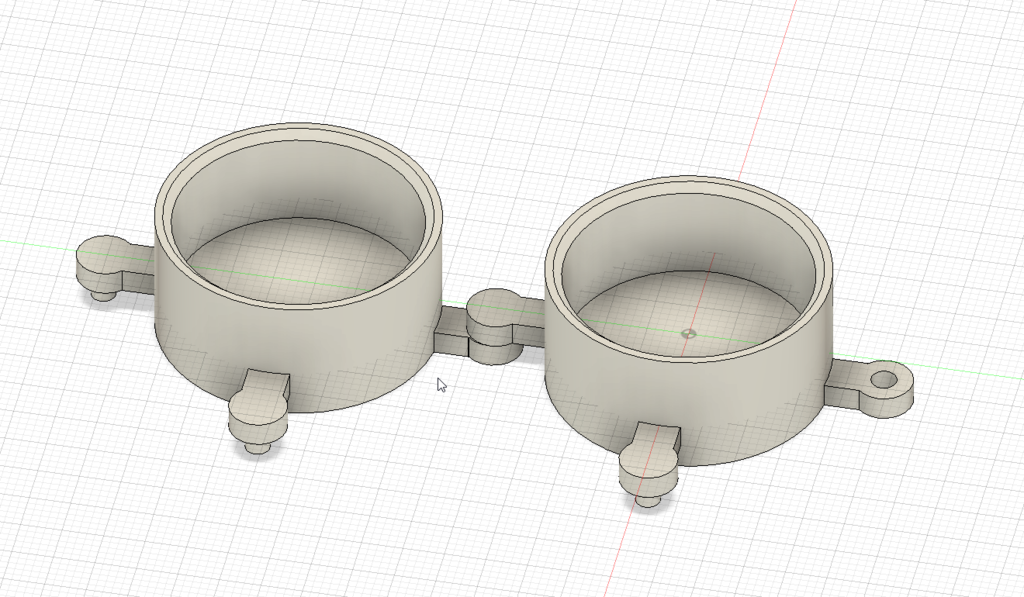Select the right ring's top rim face
The width and height of the screenshot is (1024, 597).
(x=690, y=186)
